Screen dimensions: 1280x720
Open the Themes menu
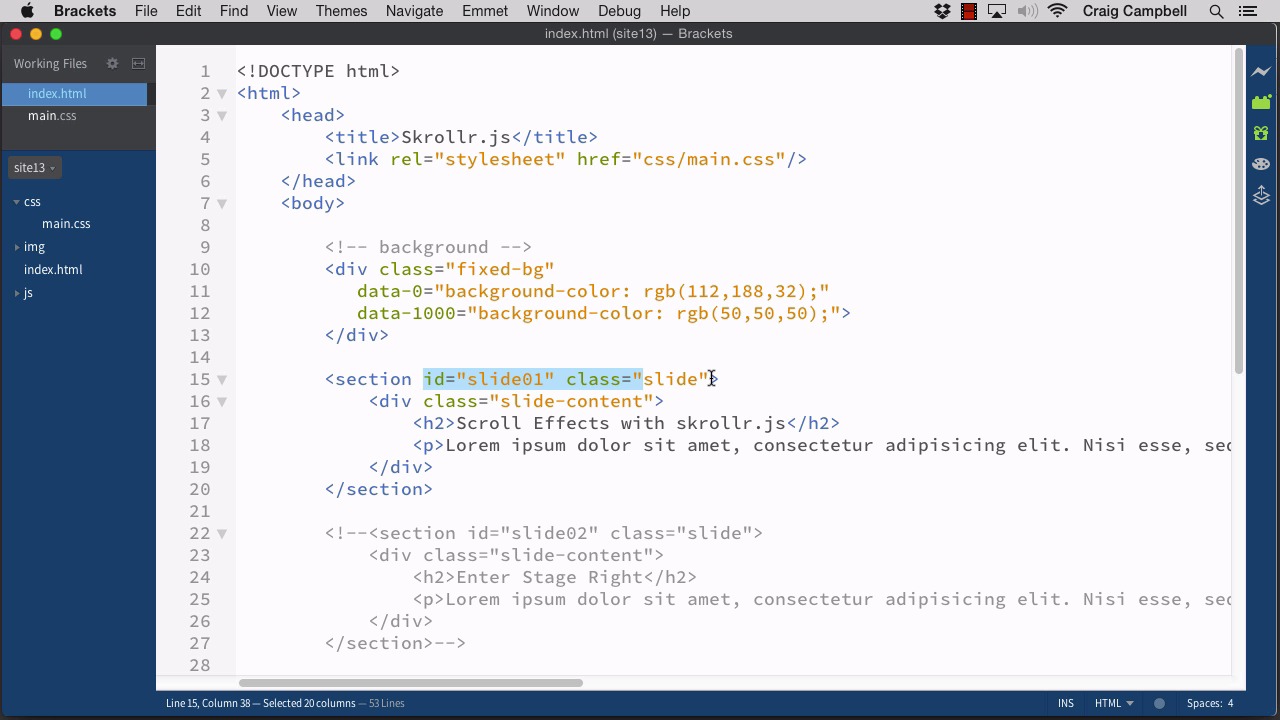(x=341, y=11)
